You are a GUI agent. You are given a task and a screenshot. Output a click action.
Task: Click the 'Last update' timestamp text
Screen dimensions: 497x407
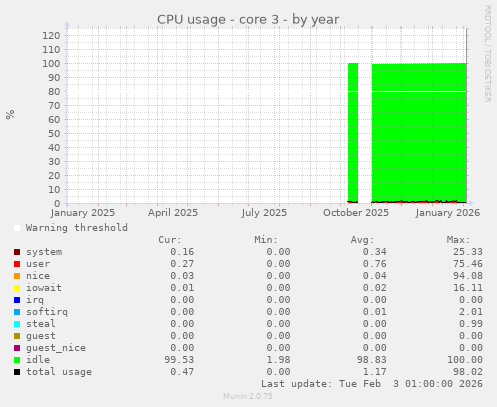coord(372,384)
